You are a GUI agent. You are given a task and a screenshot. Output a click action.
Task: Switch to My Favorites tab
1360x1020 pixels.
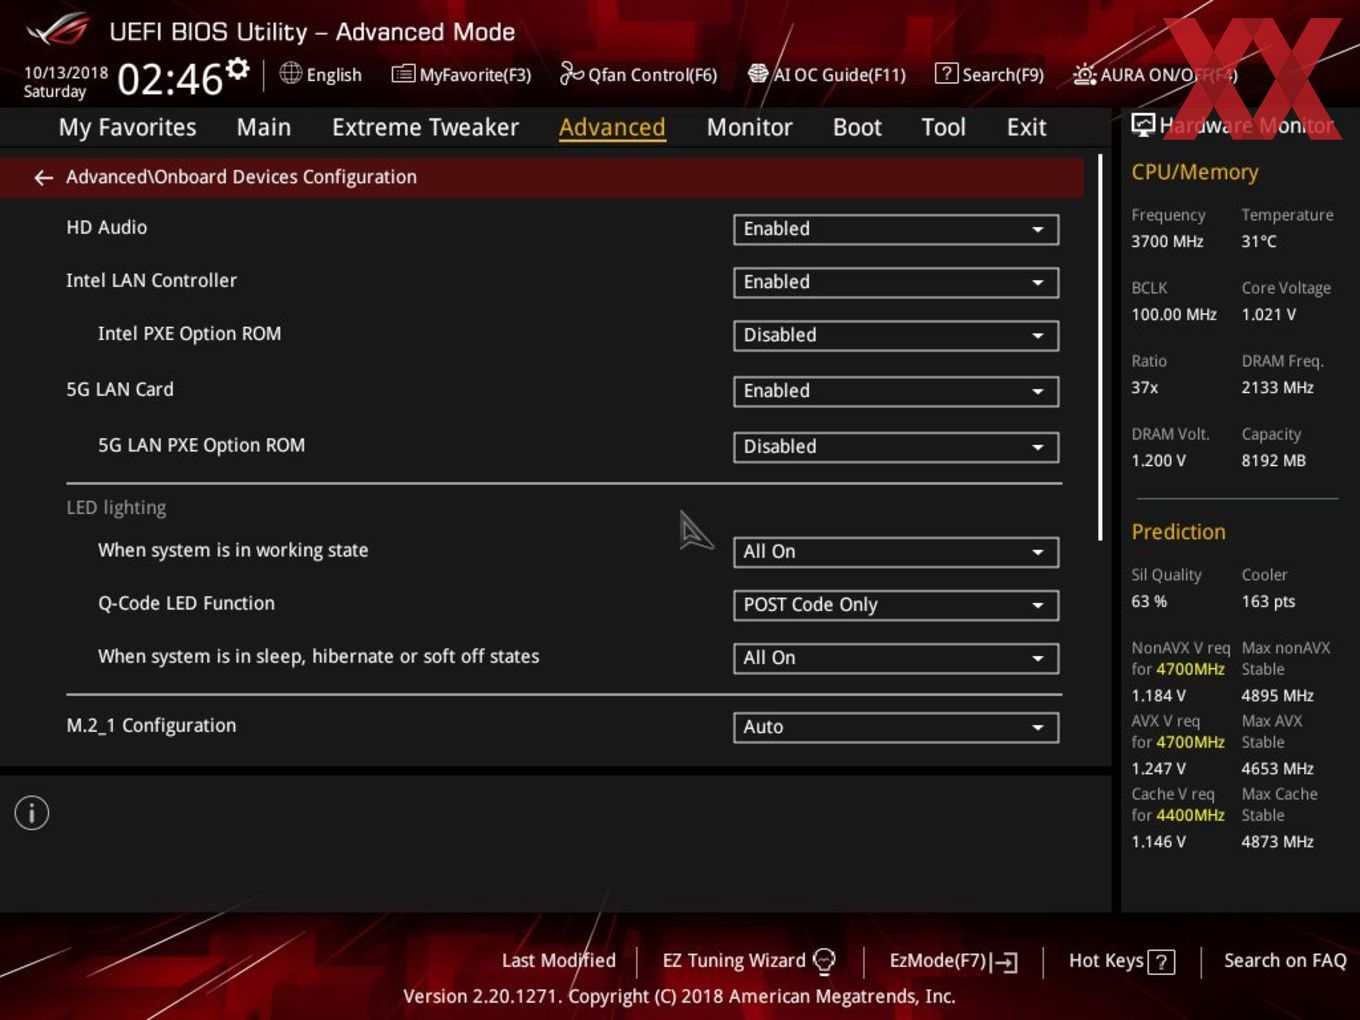[127, 128]
